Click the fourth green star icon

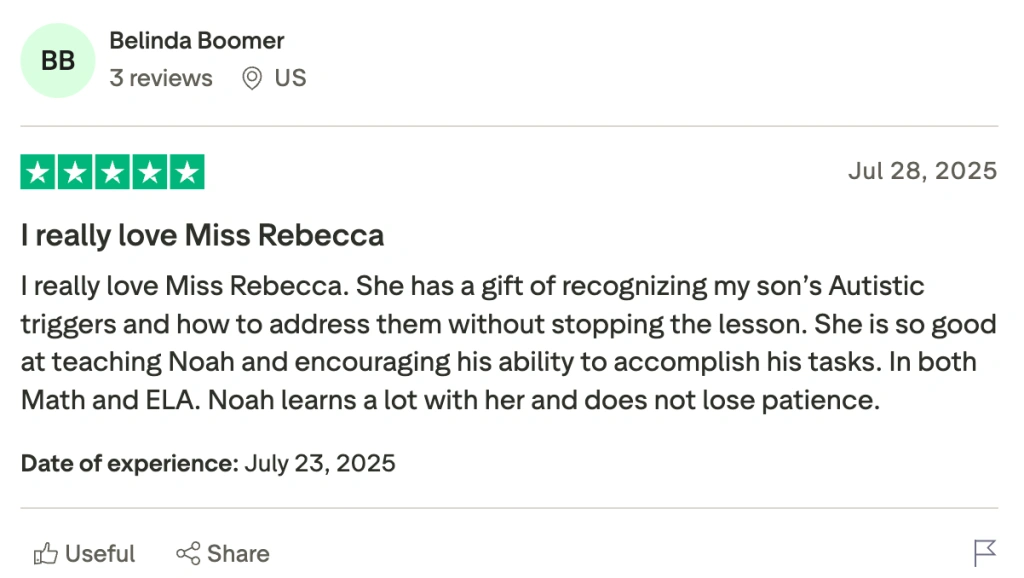[x=150, y=171]
